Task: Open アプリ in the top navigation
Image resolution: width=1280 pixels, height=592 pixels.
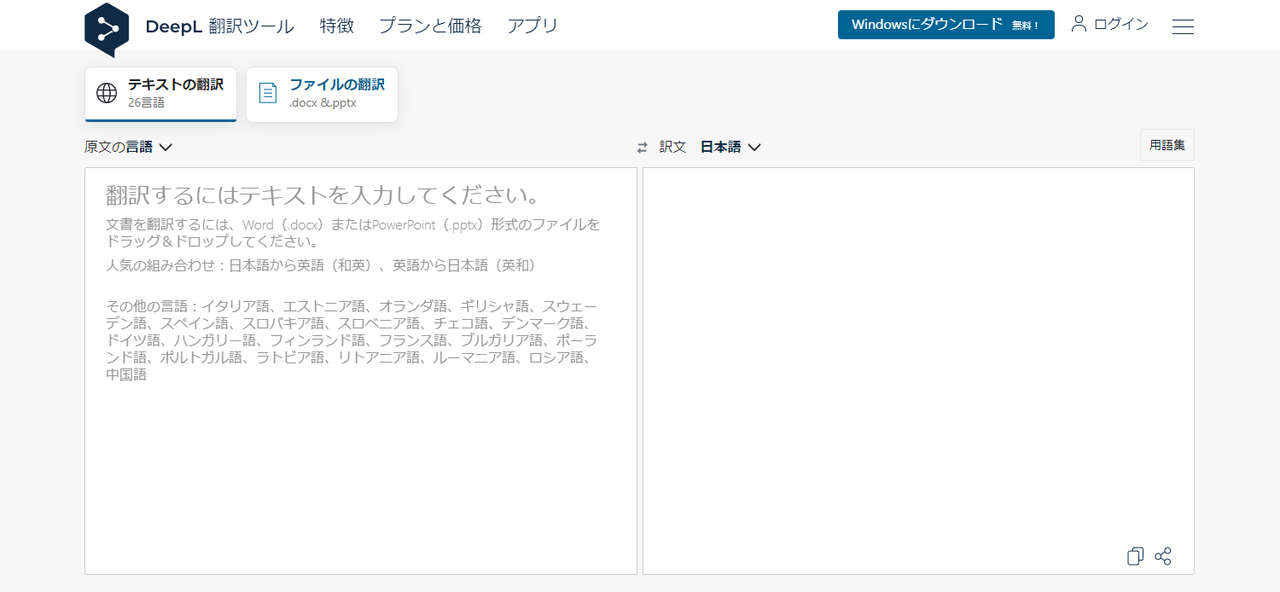Action: [x=533, y=26]
